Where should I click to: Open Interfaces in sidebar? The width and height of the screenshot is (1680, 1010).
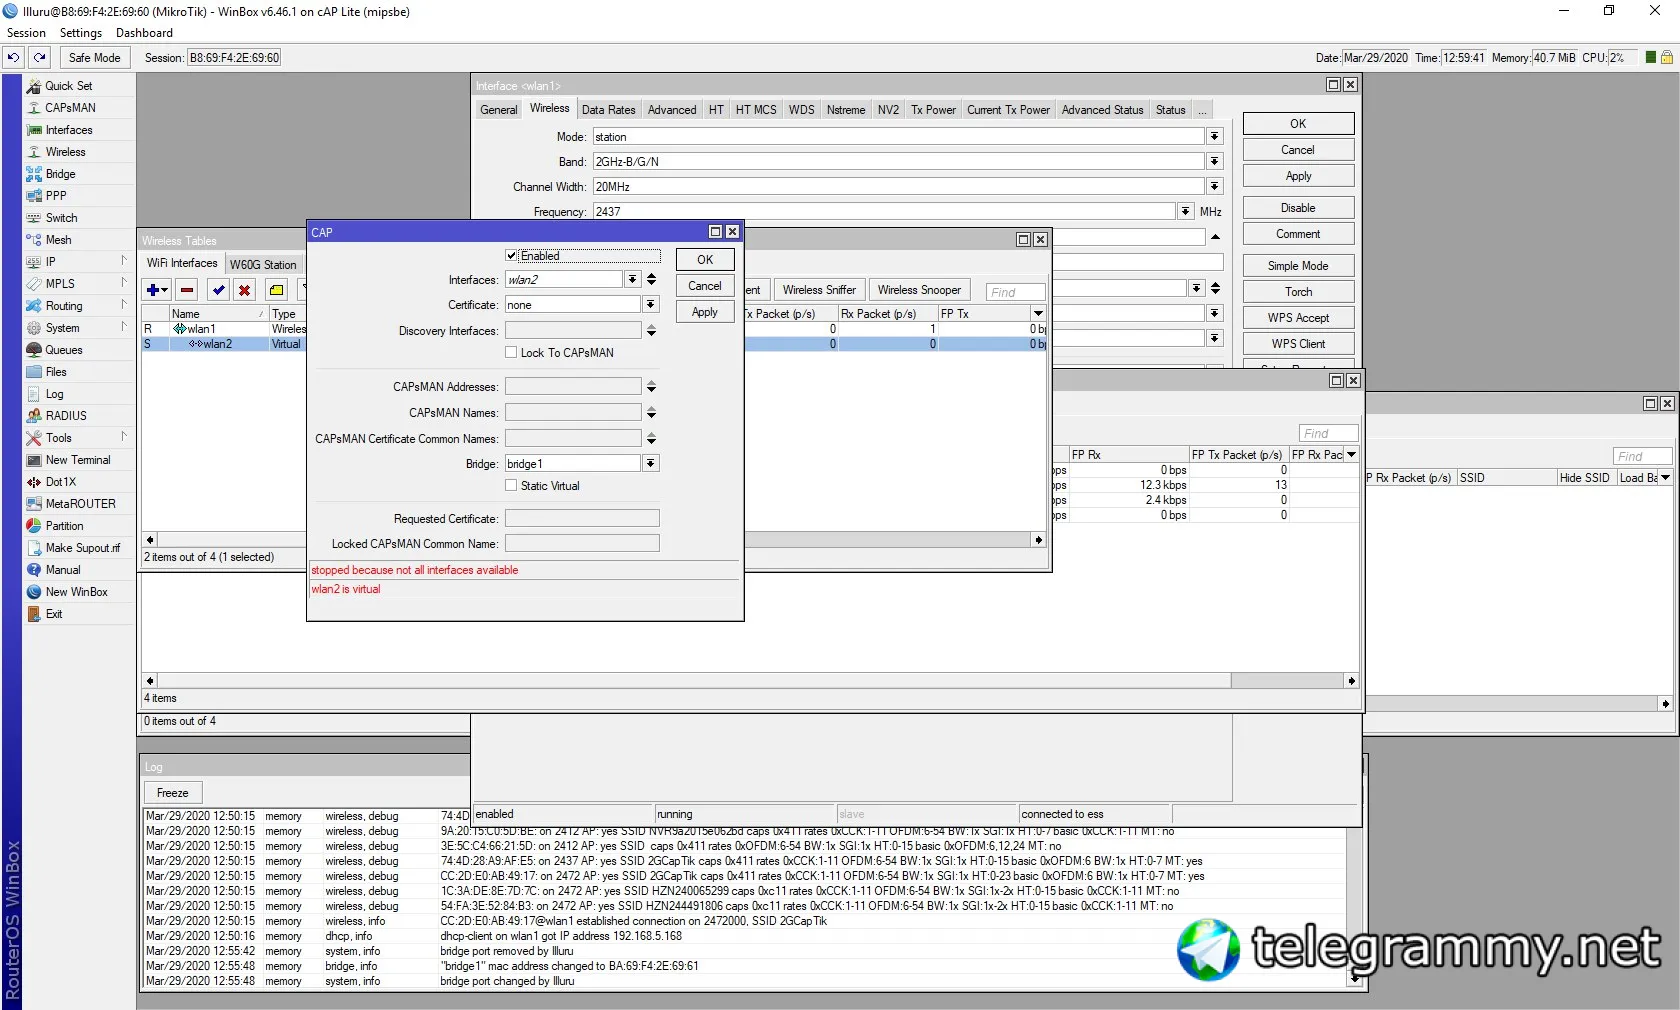pos(69,130)
